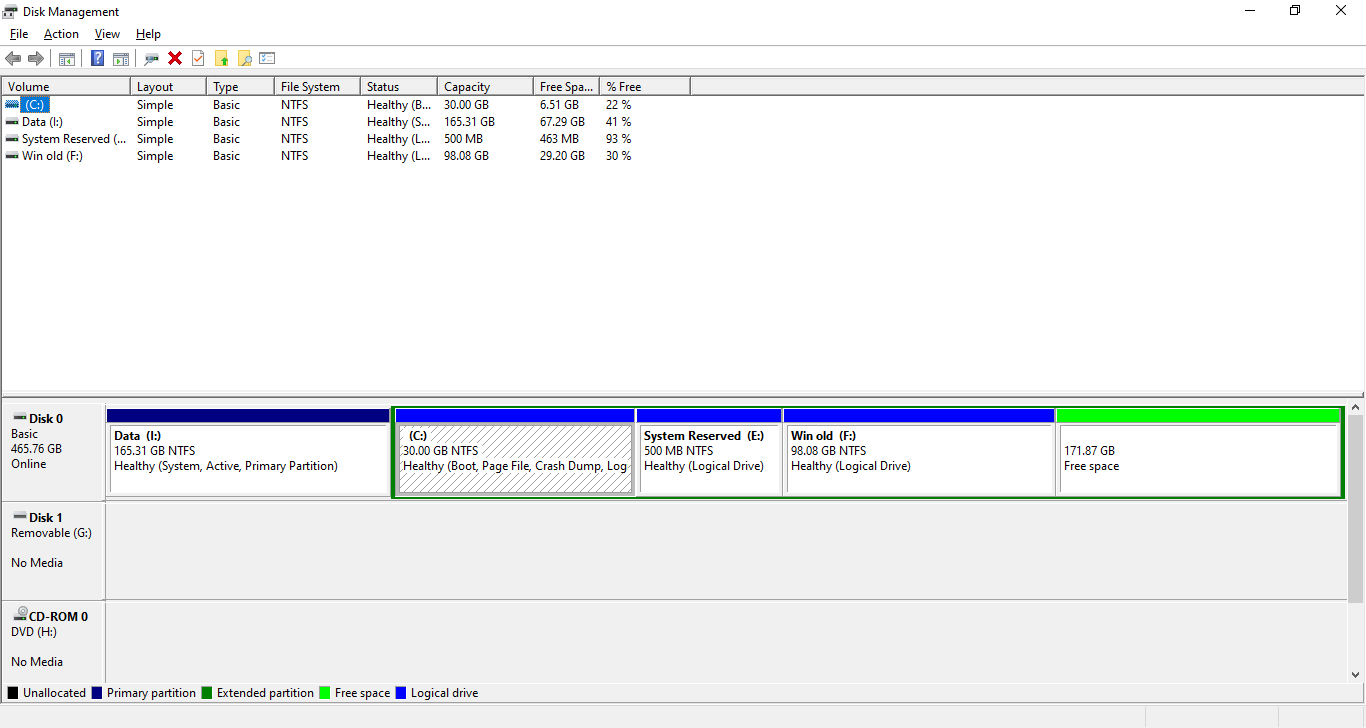Click the disk pane scrollbar up arrow
1366x728 pixels.
[1356, 408]
